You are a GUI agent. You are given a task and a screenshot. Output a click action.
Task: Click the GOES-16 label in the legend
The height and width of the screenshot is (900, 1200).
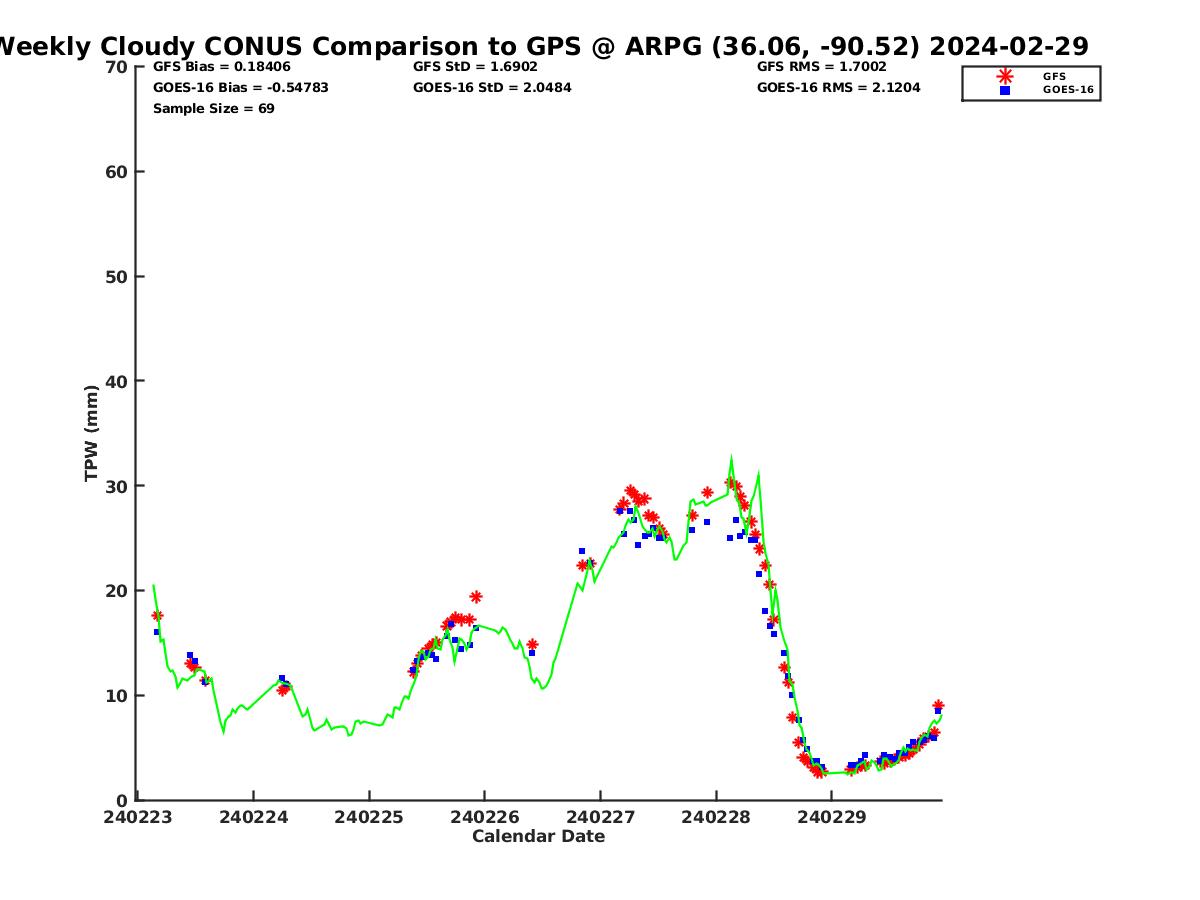coord(1068,90)
